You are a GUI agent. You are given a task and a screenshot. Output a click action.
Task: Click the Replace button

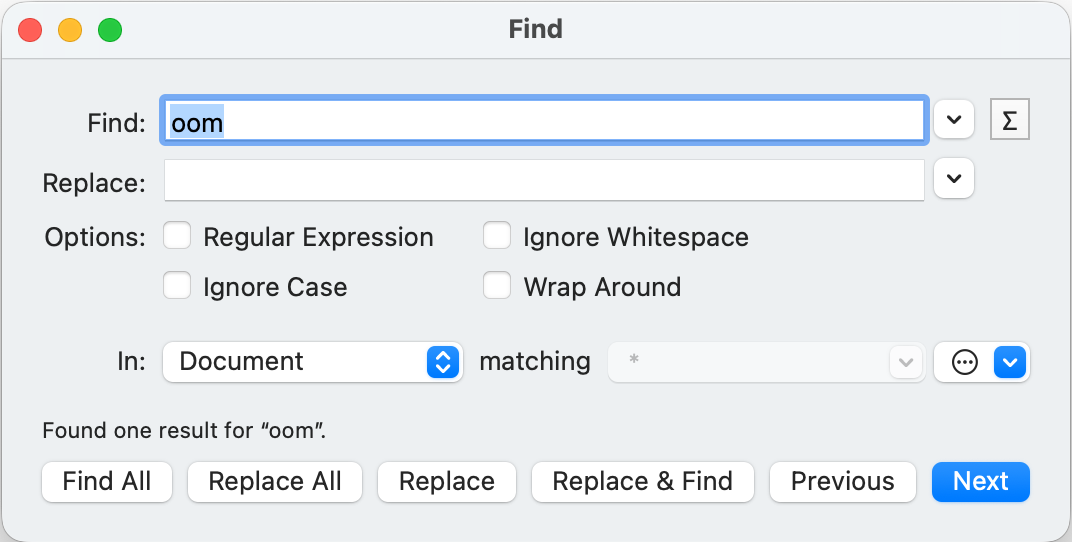[446, 481]
